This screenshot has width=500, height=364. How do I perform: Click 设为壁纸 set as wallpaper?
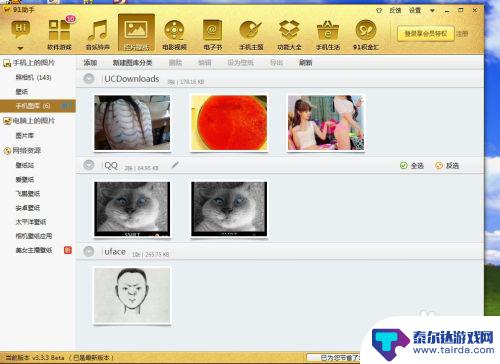point(240,63)
